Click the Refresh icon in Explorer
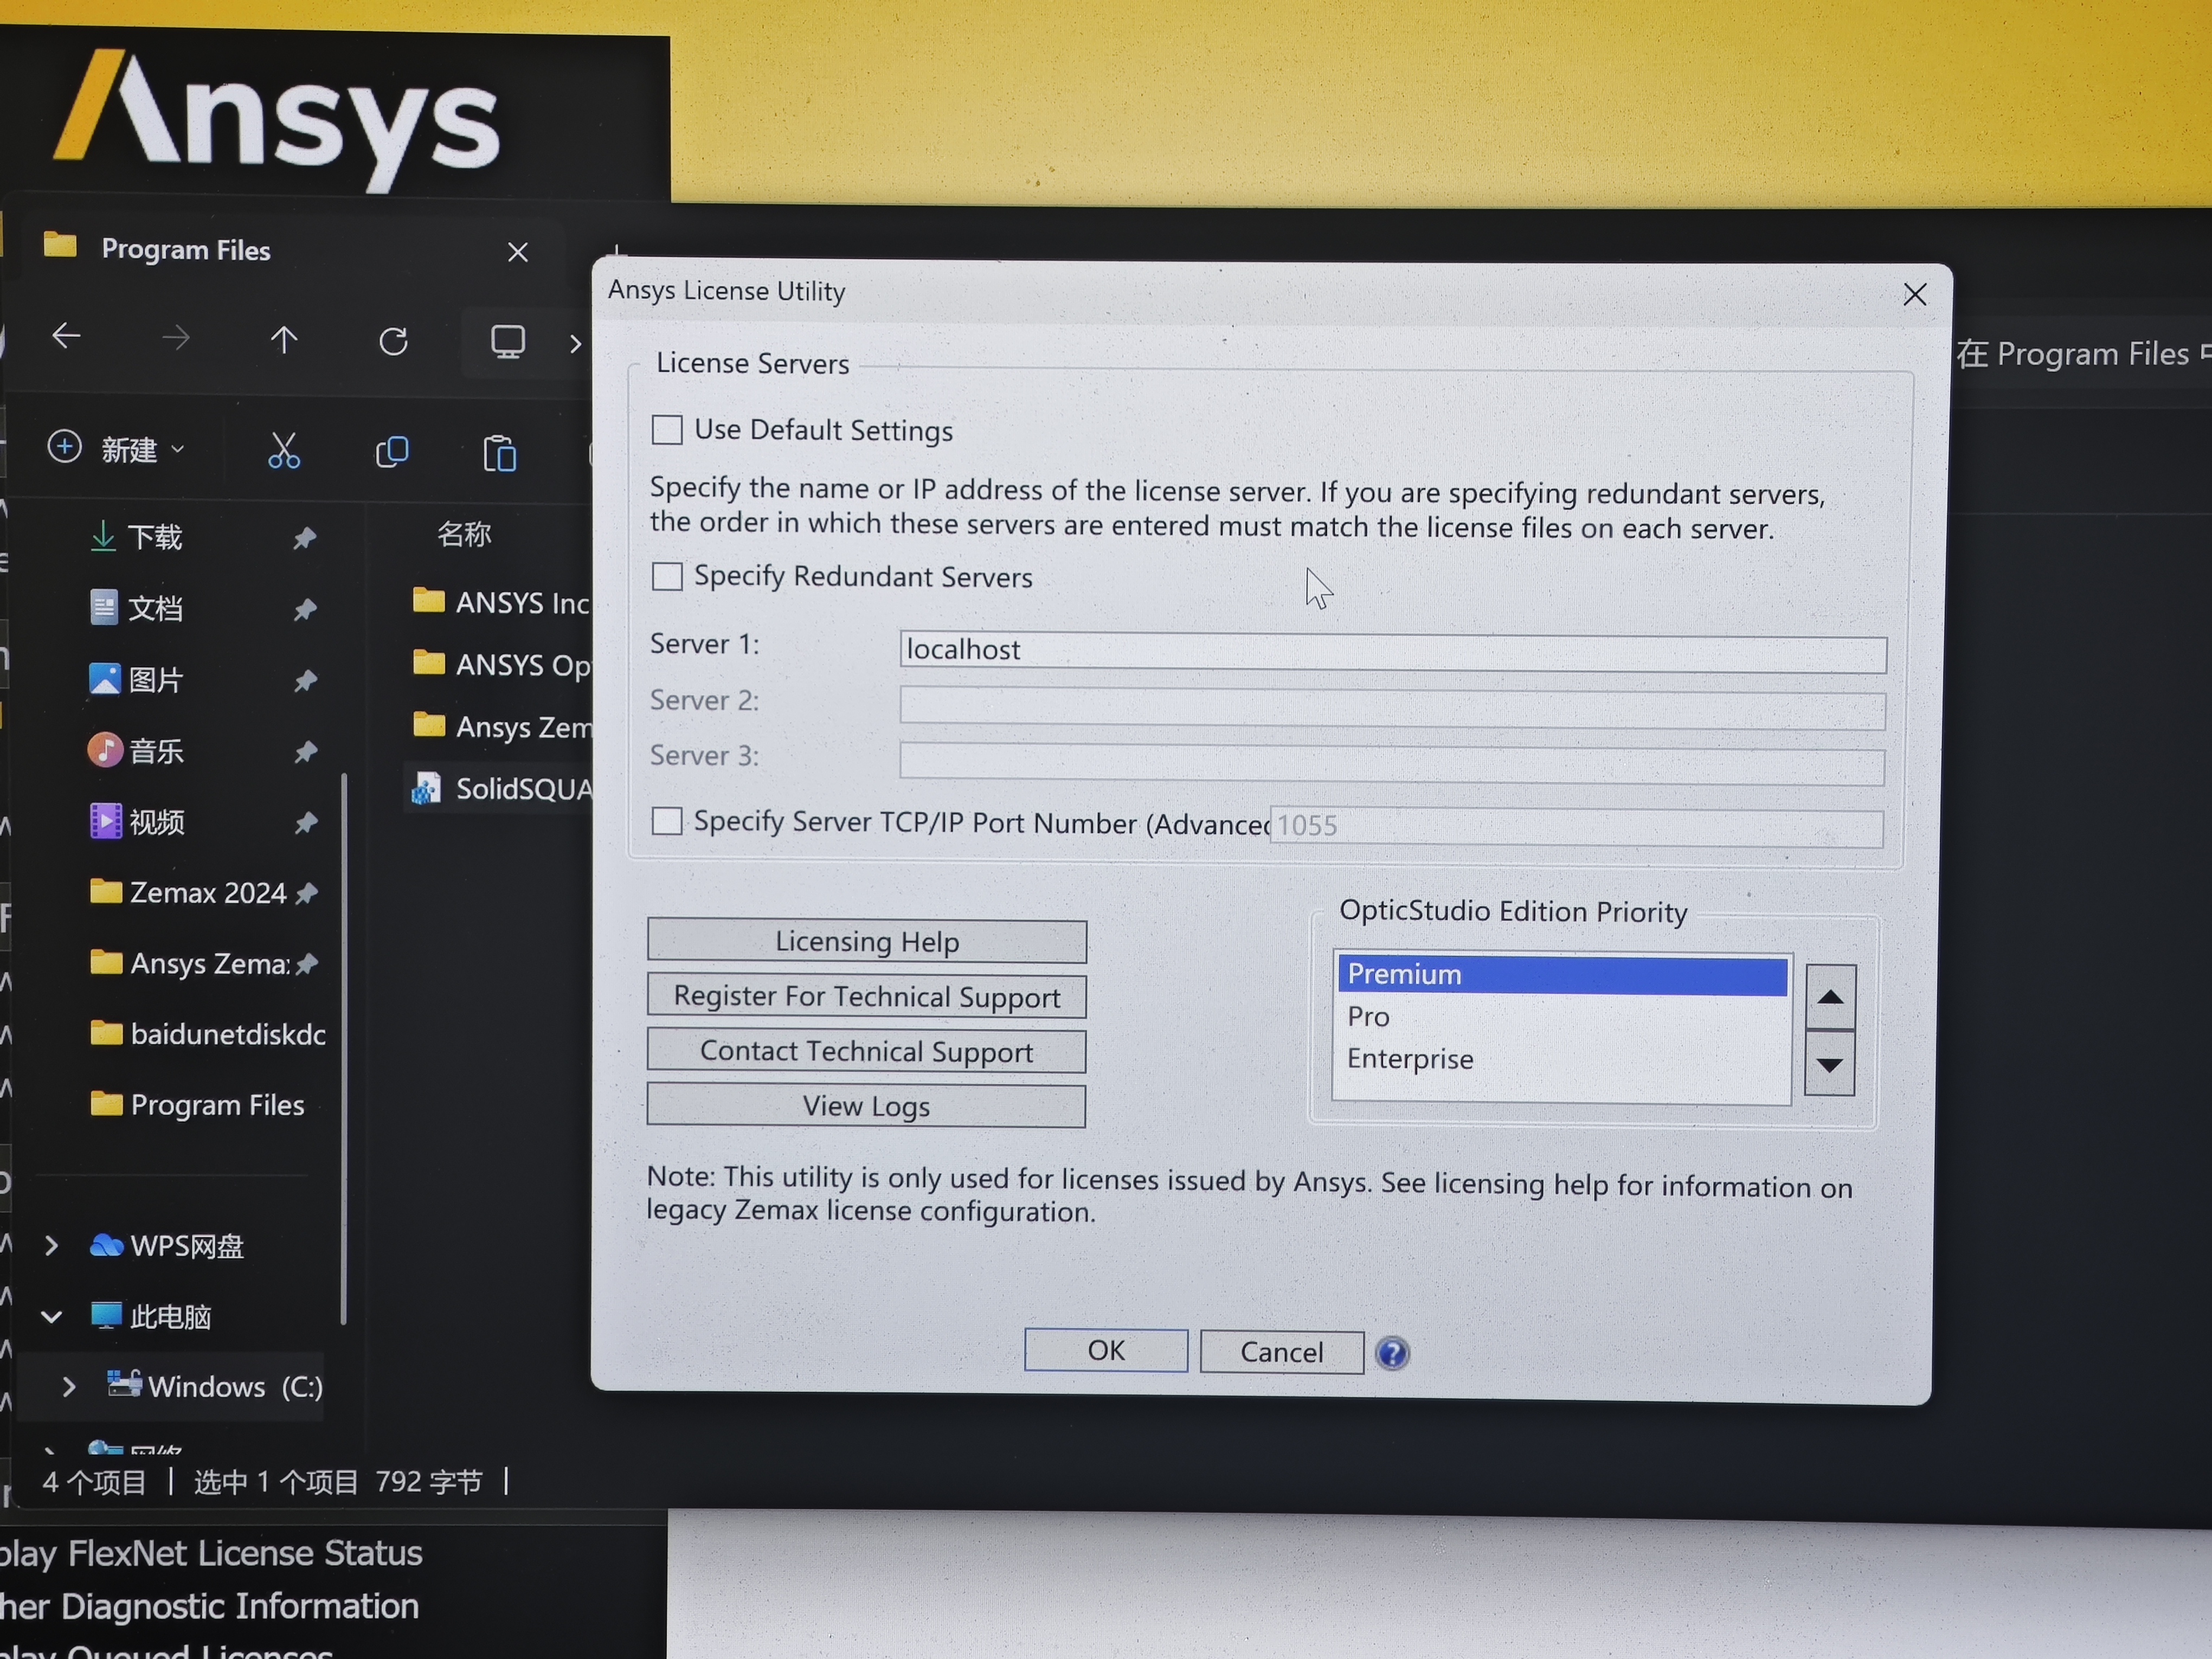Image resolution: width=2212 pixels, height=1659 pixels. (x=393, y=342)
